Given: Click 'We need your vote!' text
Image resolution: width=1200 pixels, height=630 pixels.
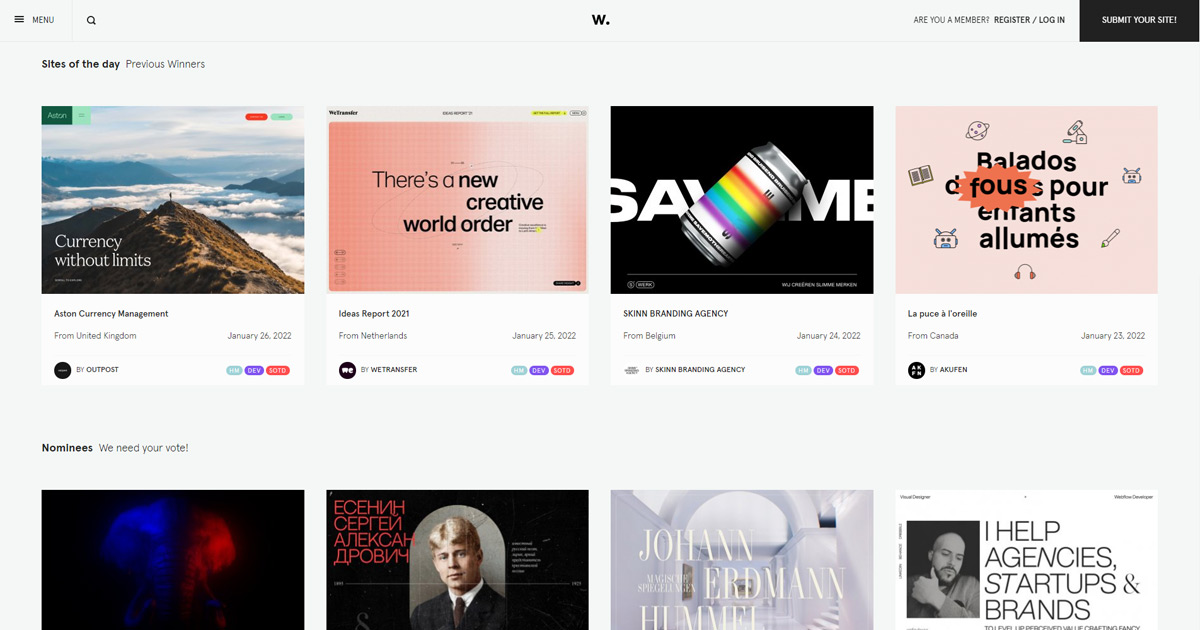Looking at the screenshot, I should coord(144,448).
